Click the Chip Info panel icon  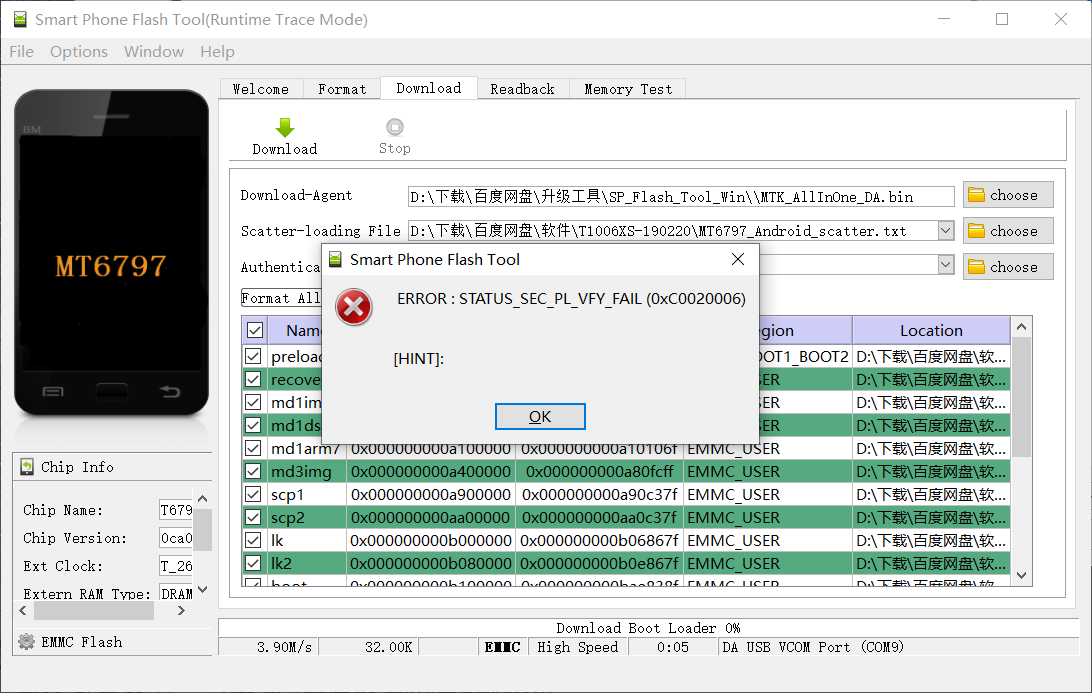point(26,467)
